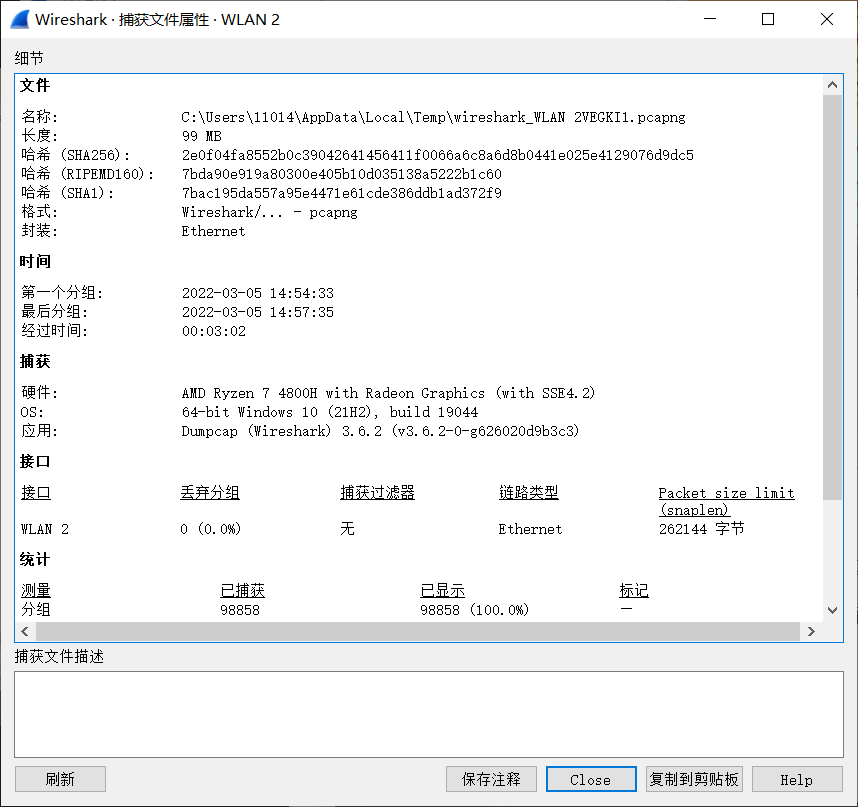Screen dimensions: 858x807
Task: Click the 链路类型 column header
Action: pos(529,493)
